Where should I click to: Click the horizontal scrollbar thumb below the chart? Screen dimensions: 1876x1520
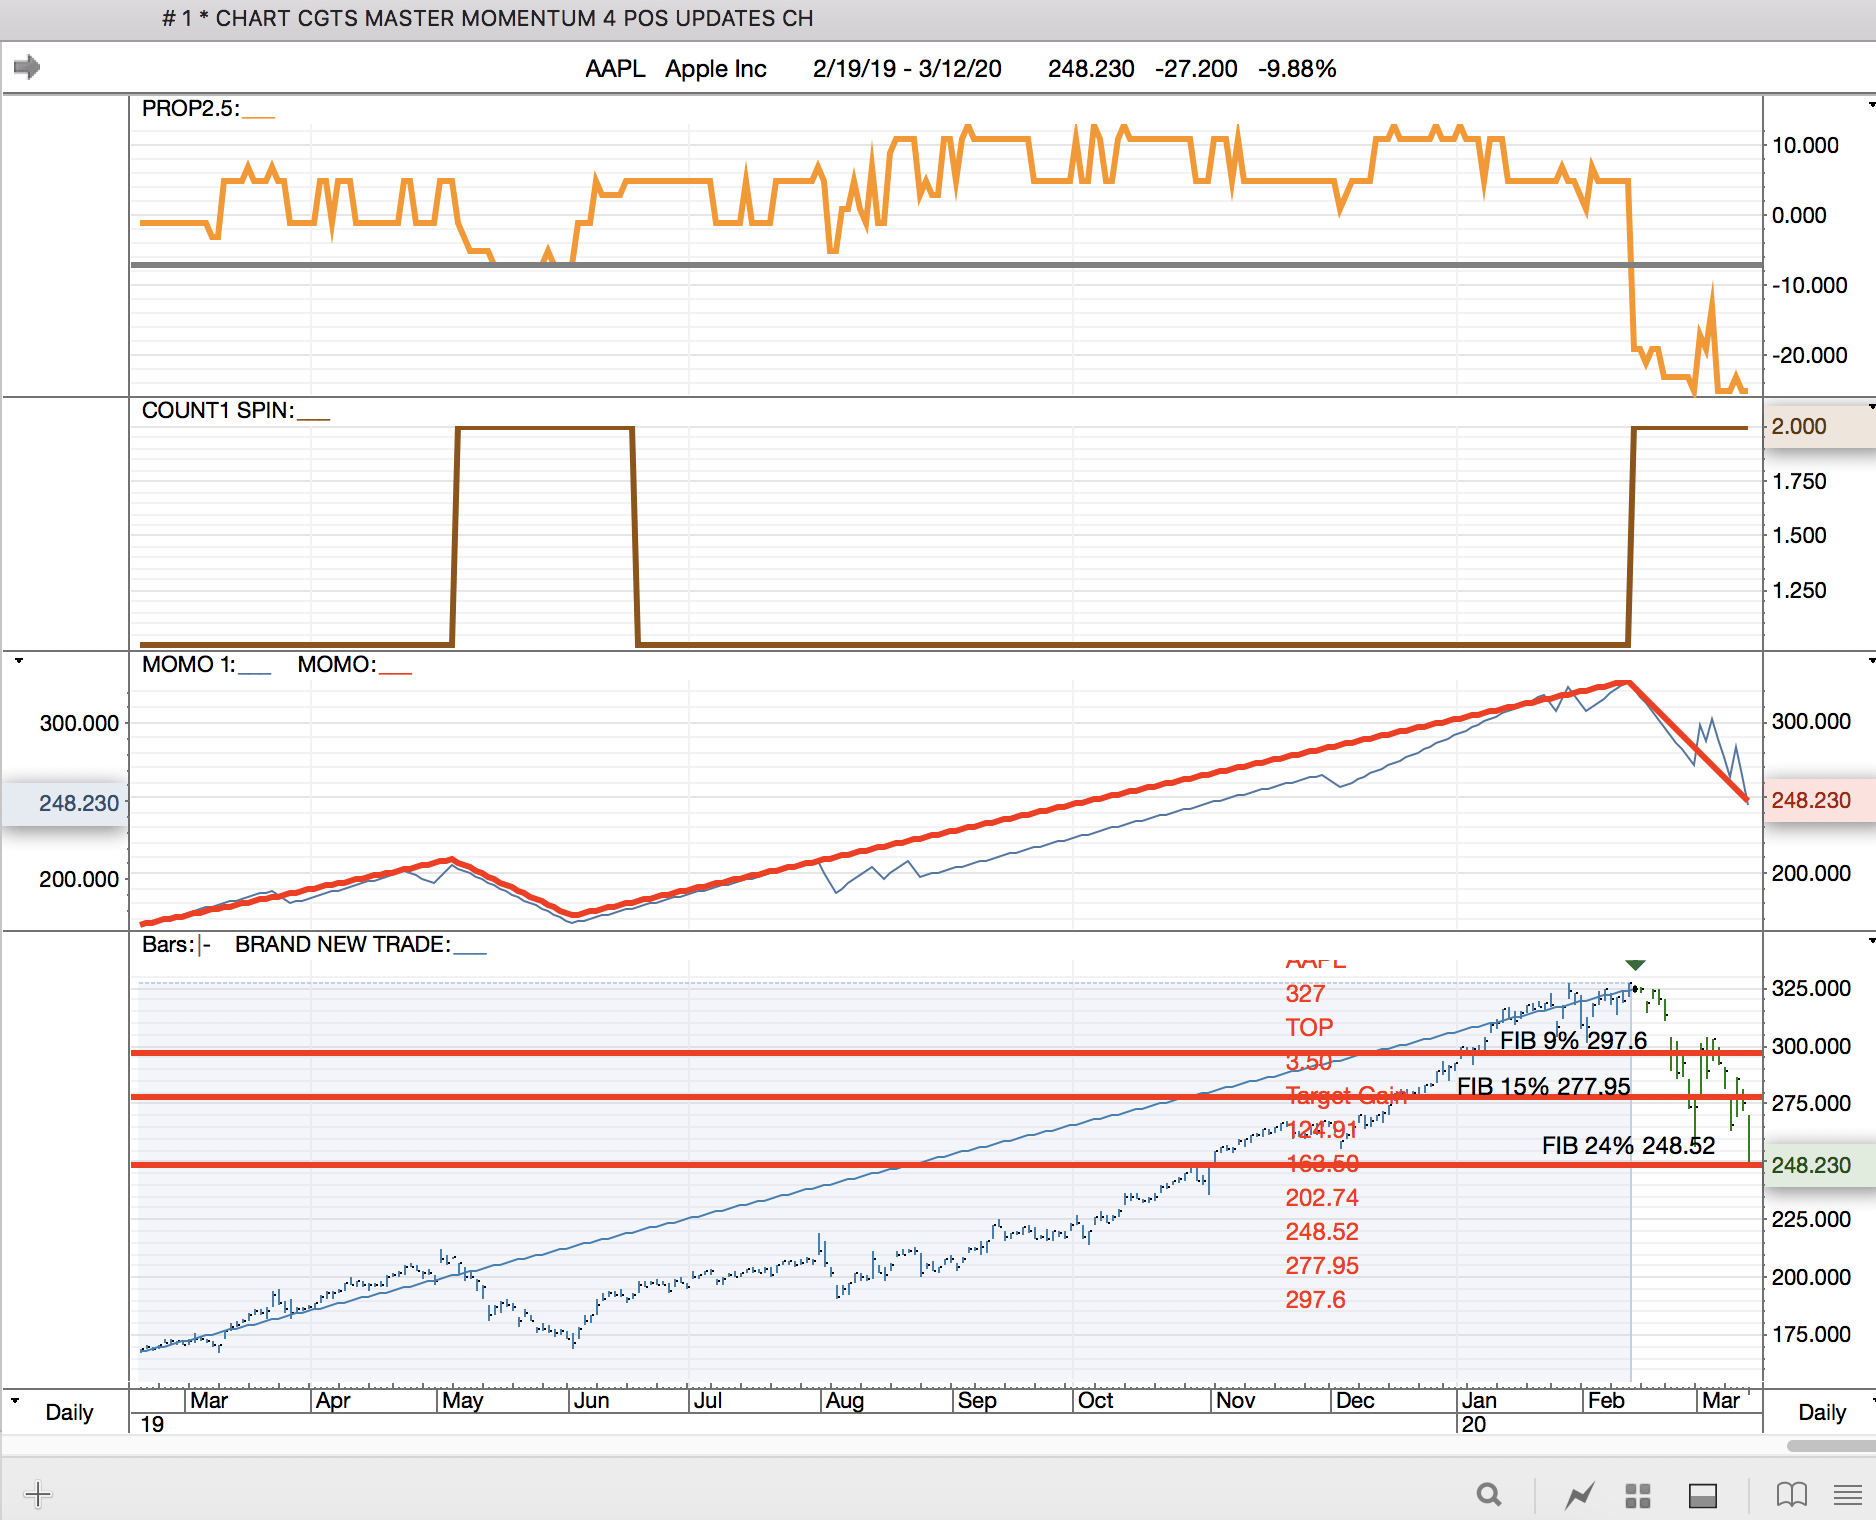tap(1831, 1446)
